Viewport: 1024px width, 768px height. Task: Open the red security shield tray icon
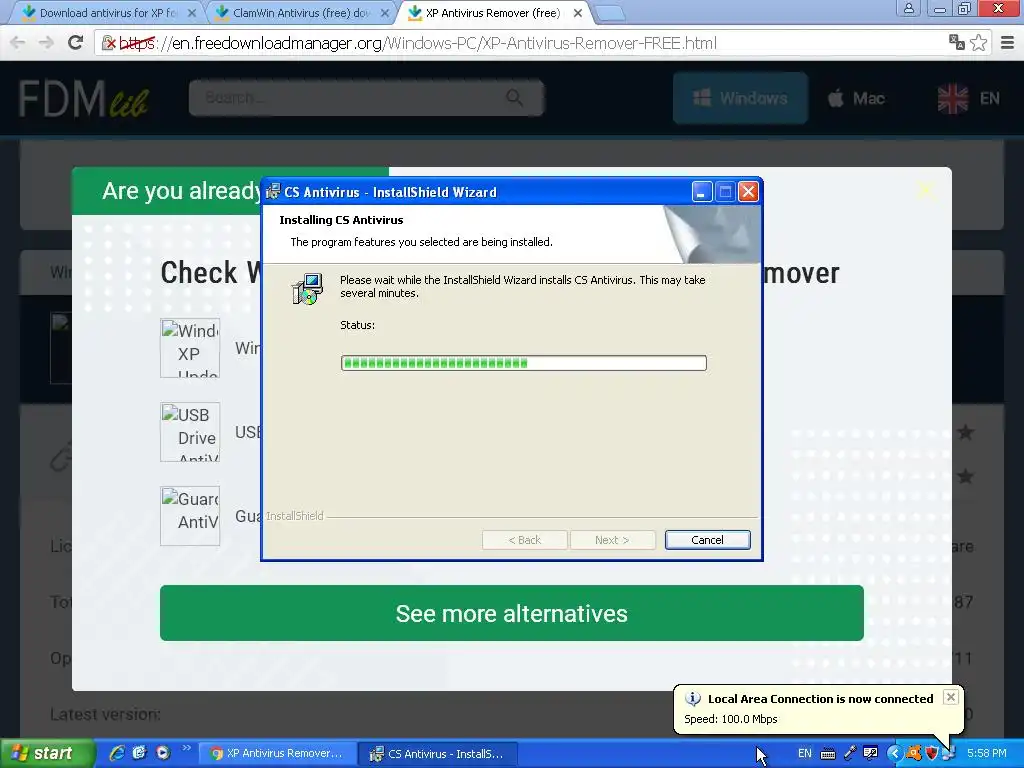click(932, 754)
